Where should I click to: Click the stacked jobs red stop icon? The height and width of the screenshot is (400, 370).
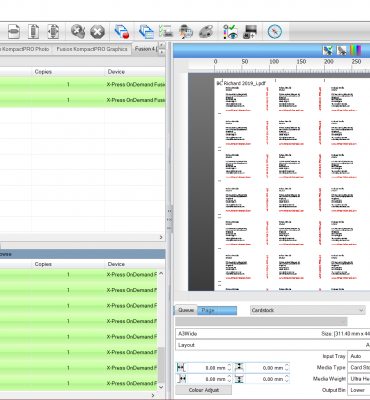pos(121,32)
